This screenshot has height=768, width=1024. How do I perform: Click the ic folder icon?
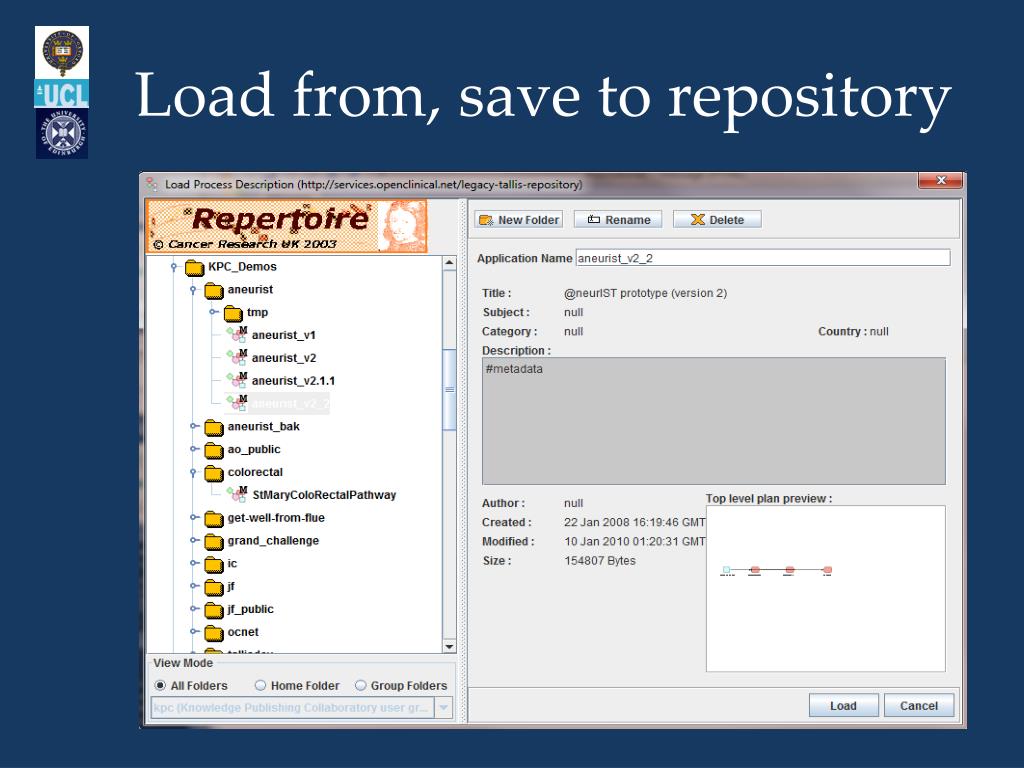point(214,564)
